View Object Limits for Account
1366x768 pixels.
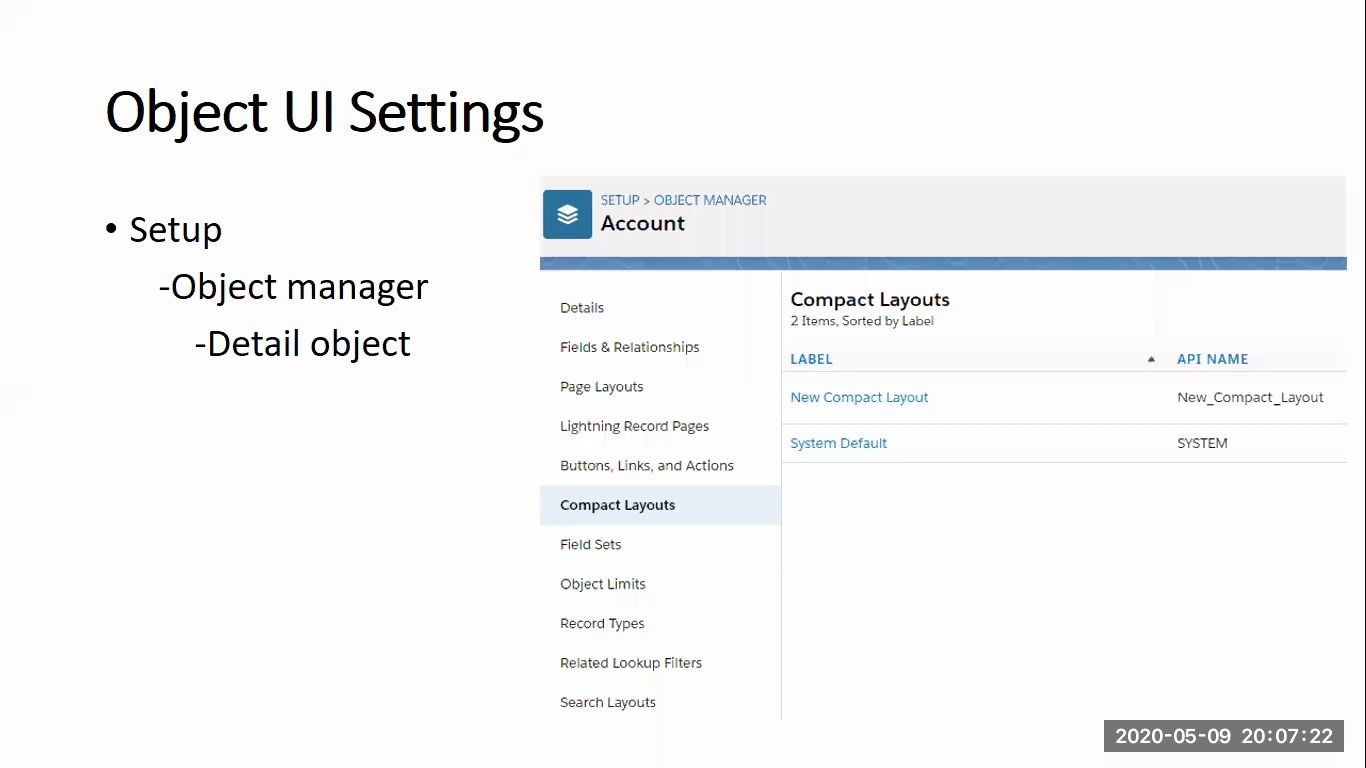[603, 584]
